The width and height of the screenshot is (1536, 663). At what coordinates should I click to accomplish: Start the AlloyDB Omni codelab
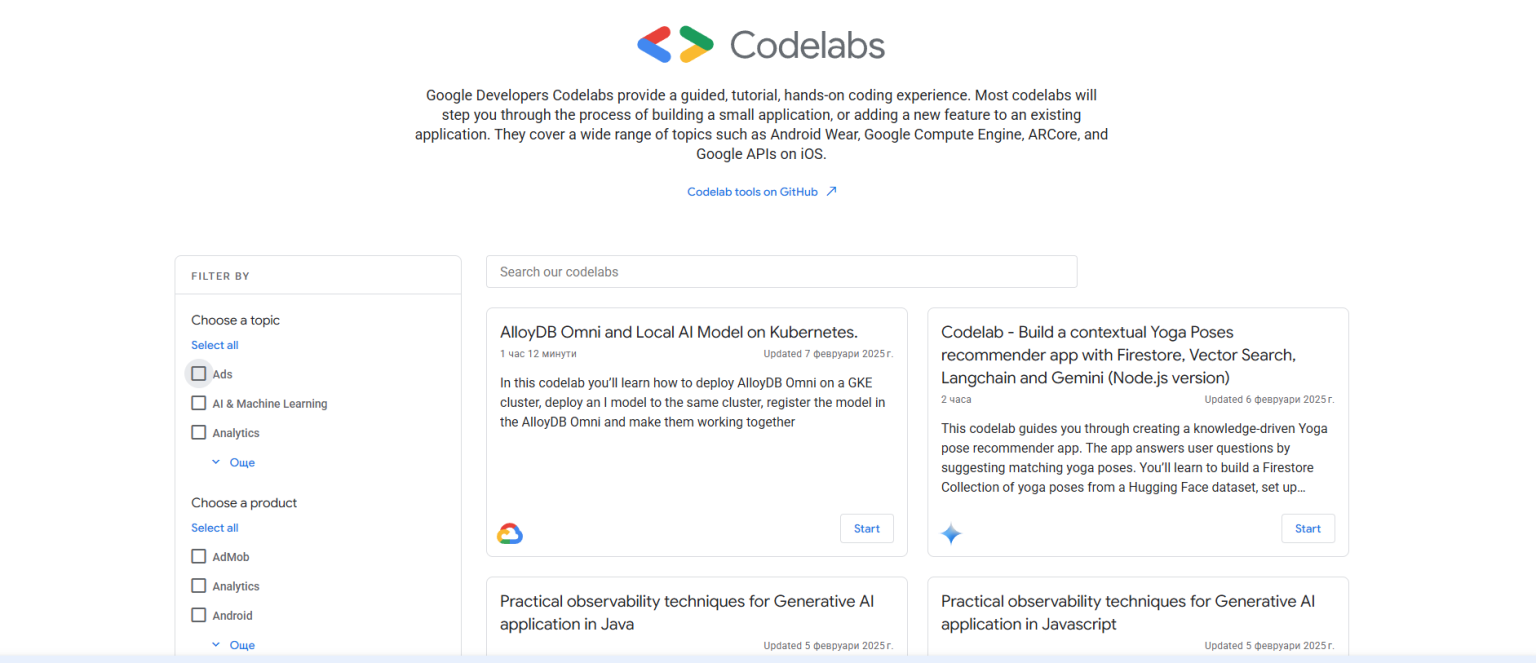[x=867, y=529]
